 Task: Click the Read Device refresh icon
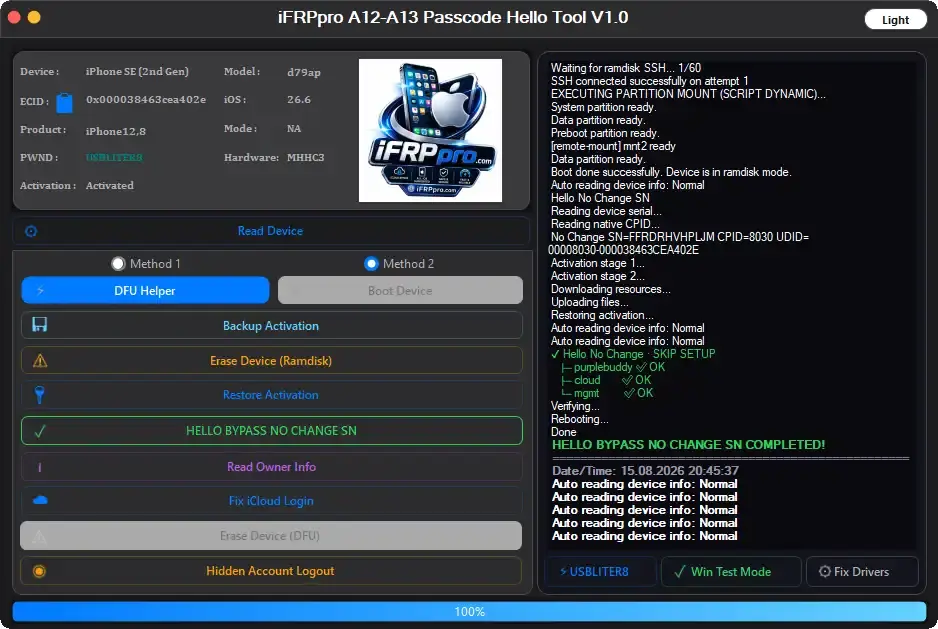[x=31, y=231]
